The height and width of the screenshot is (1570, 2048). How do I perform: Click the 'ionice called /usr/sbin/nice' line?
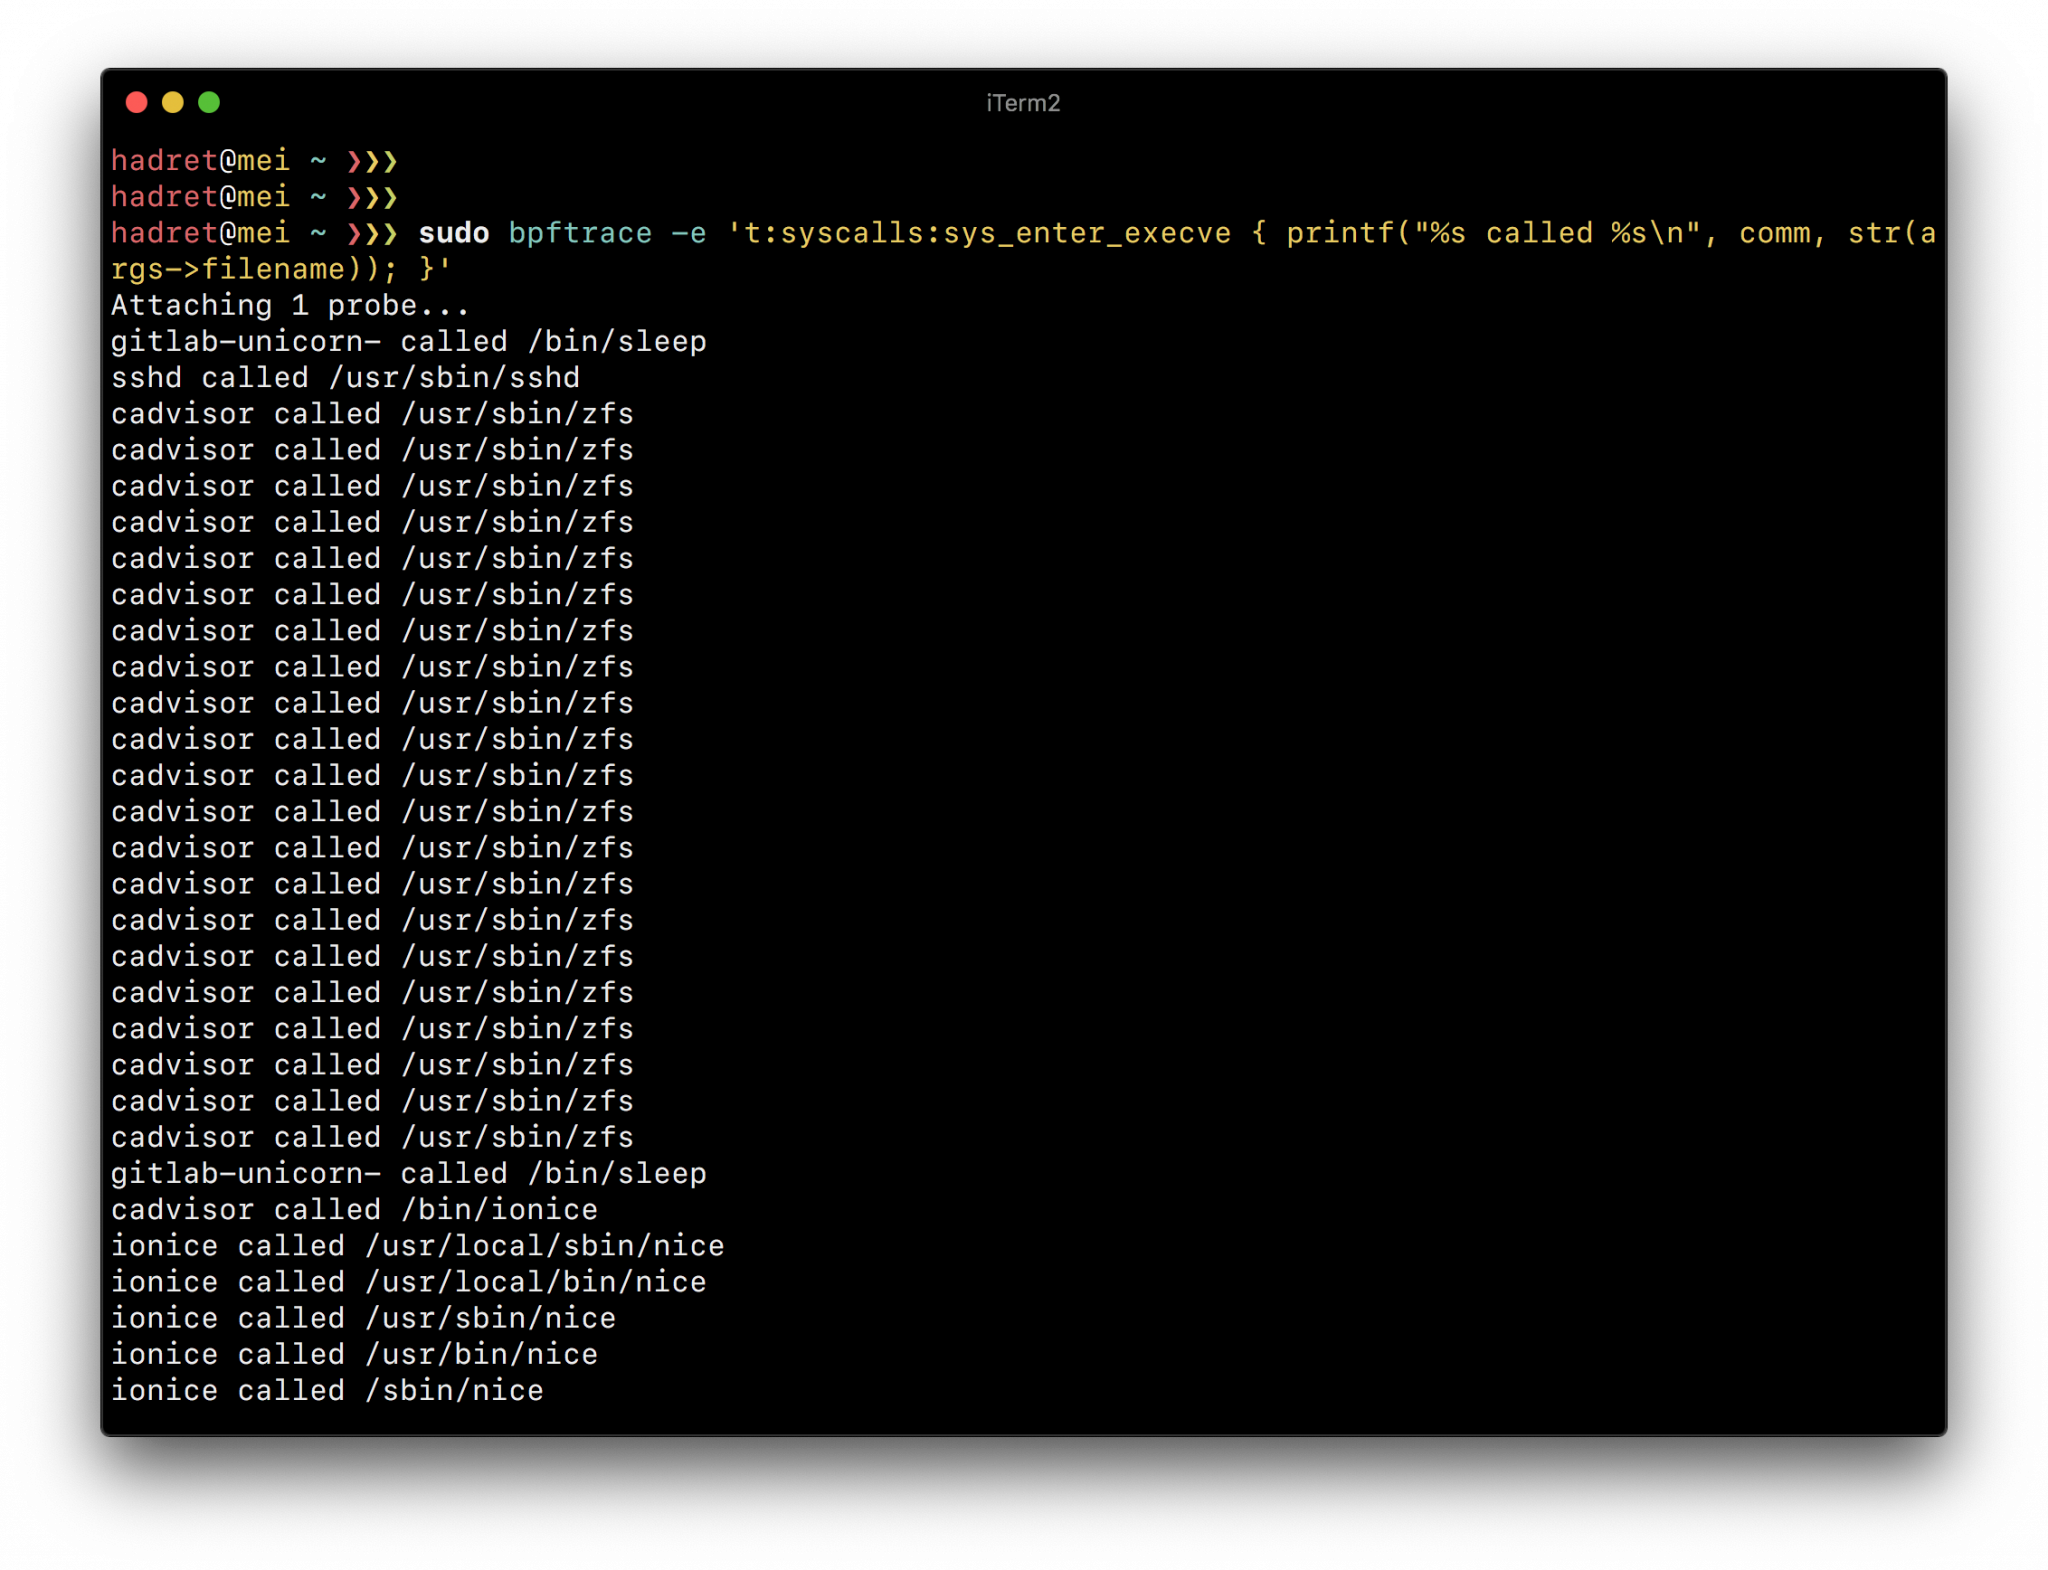point(363,1318)
